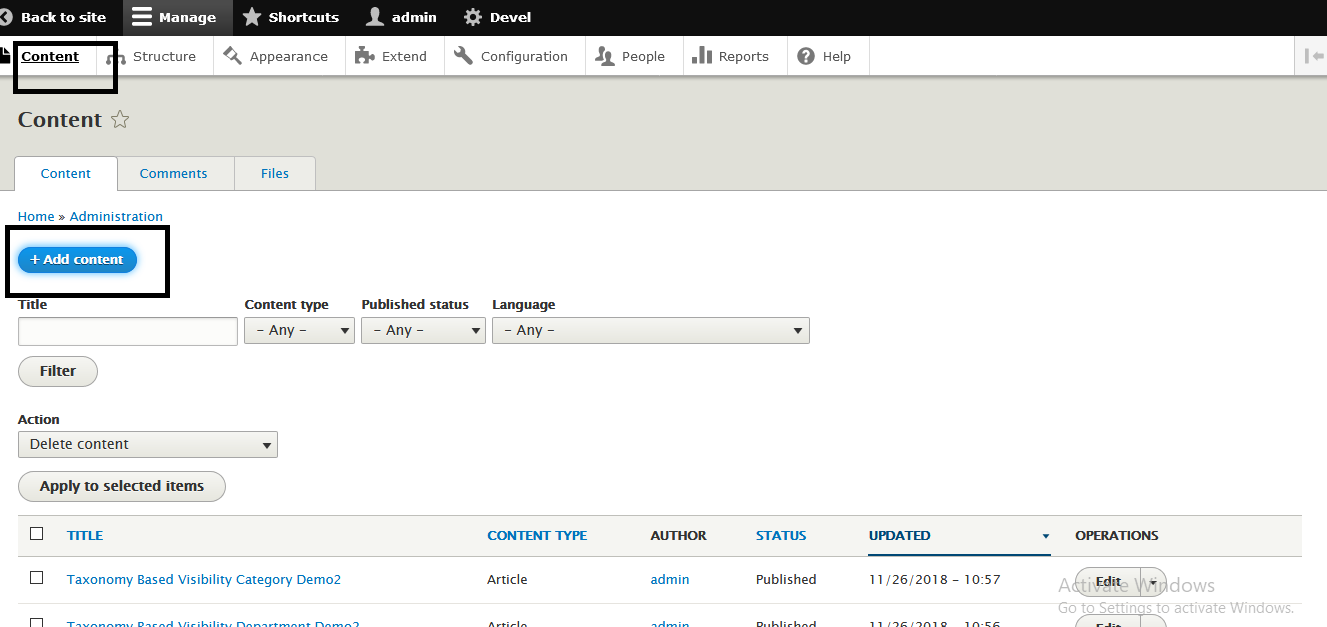Click the Help question mark icon

click(x=806, y=57)
